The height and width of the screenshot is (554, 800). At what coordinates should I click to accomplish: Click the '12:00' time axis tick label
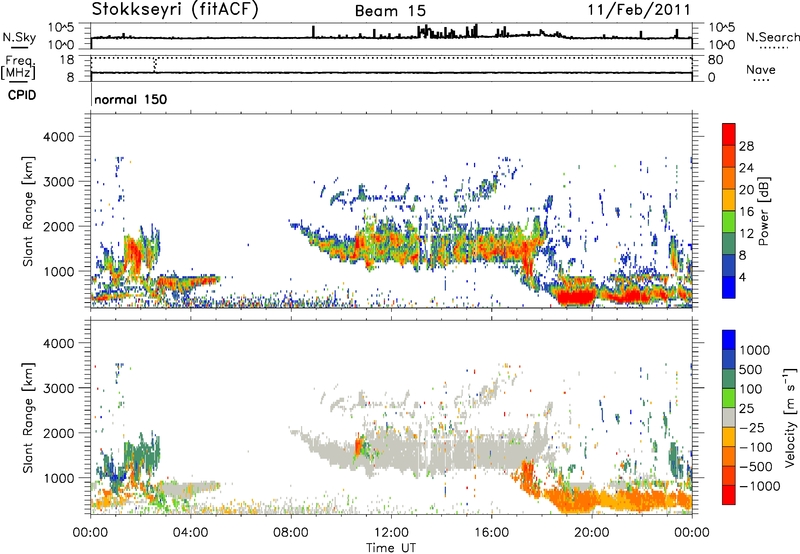(x=391, y=533)
